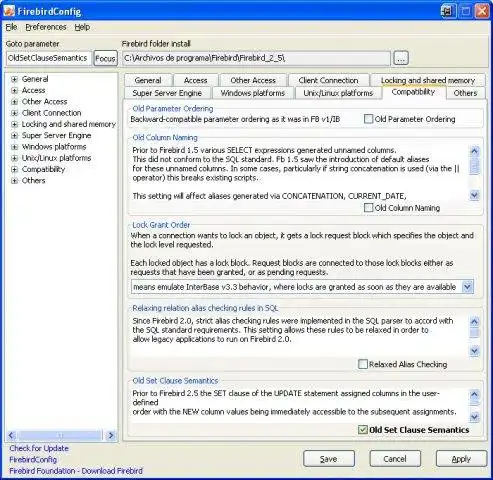
Task: Open Firebird Foundation download link
Action: click(76, 471)
